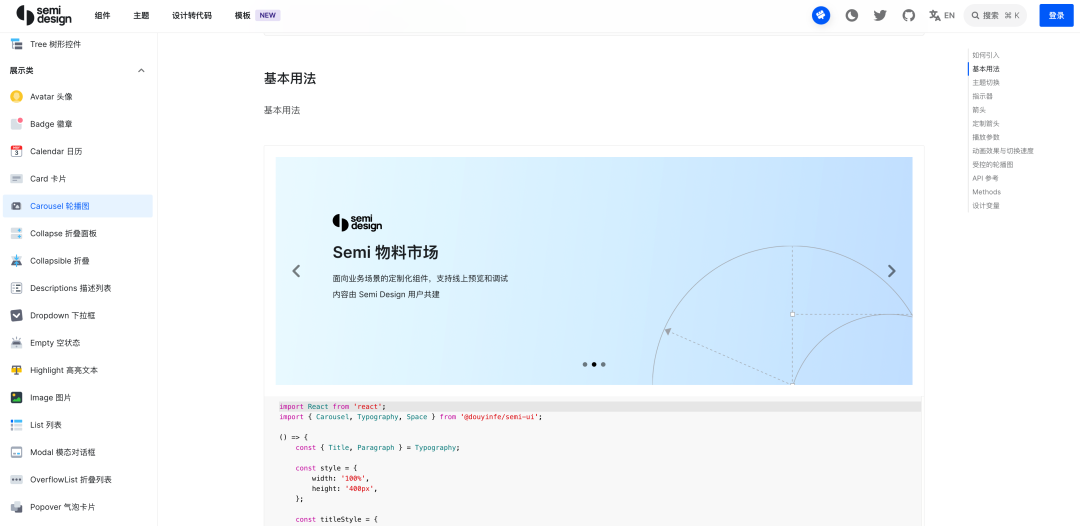
Task: Select the third carousel indicator dot
Action: tap(603, 364)
